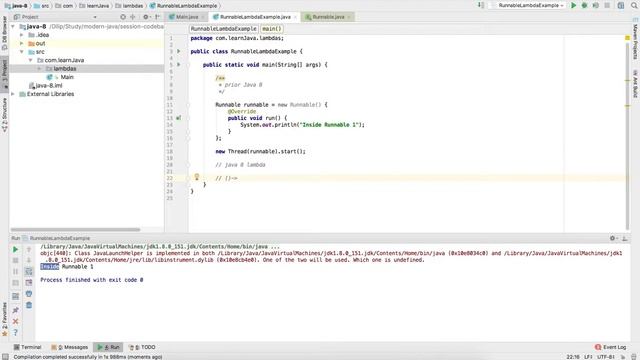The height and width of the screenshot is (360, 640).
Task: Expand the out folder
Action: point(22,43)
